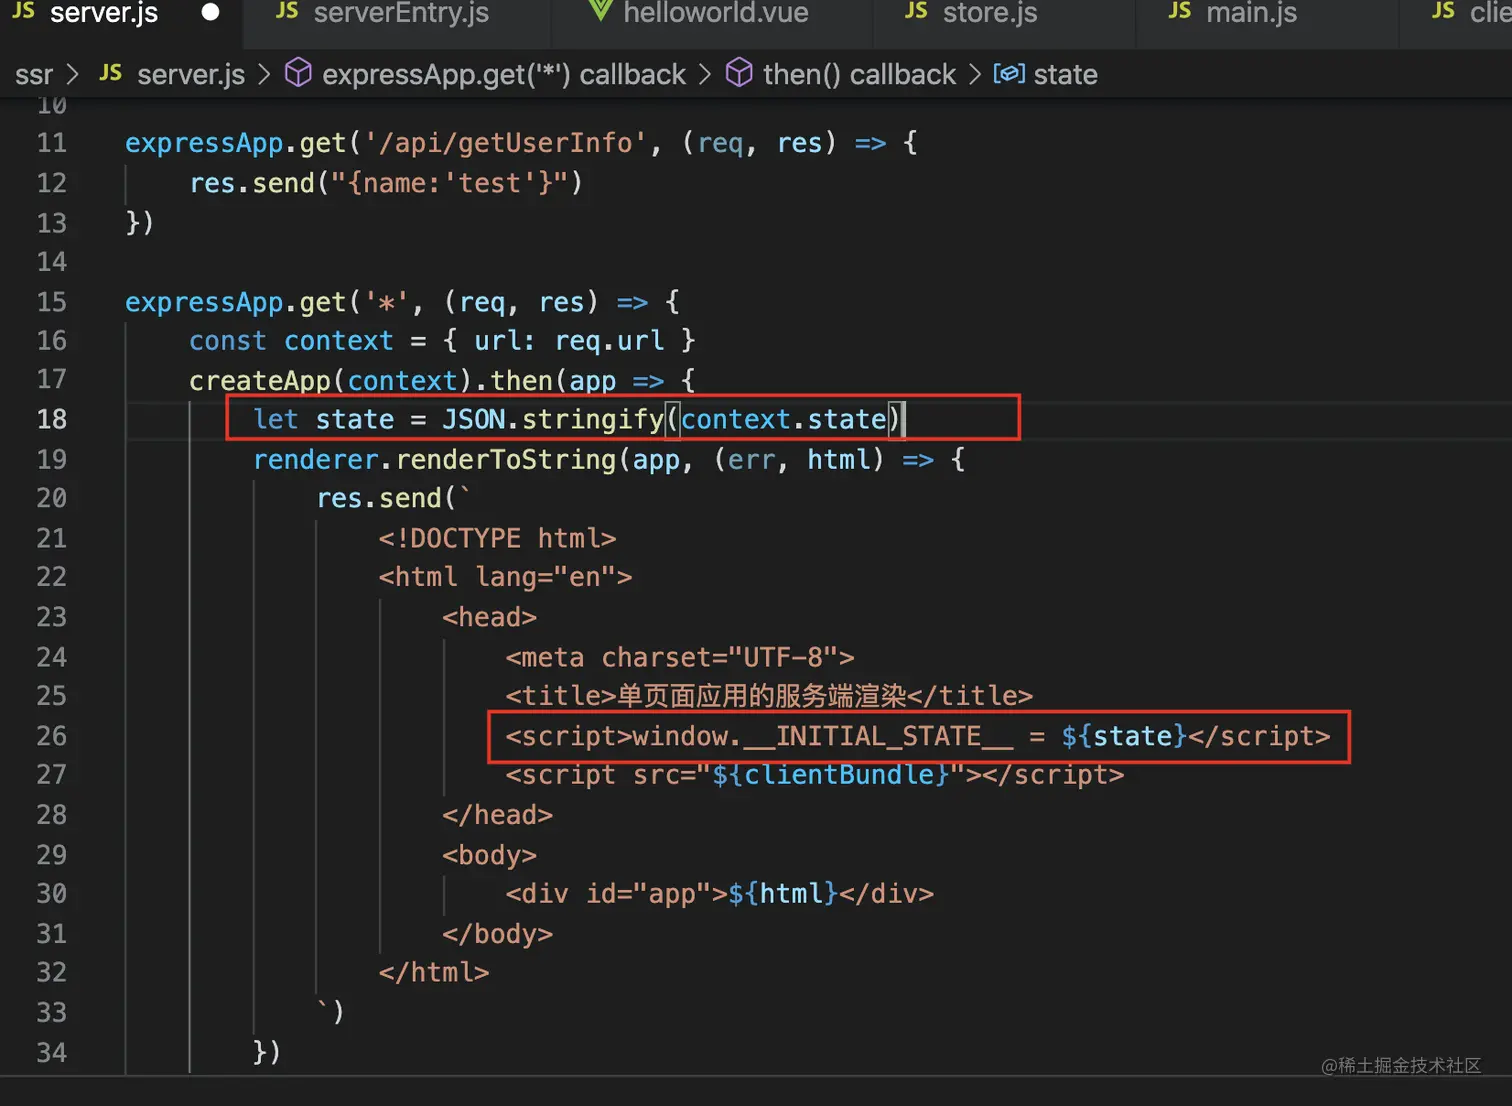
Task: Click the variable icon before state breadcrumb
Action: tap(1009, 74)
